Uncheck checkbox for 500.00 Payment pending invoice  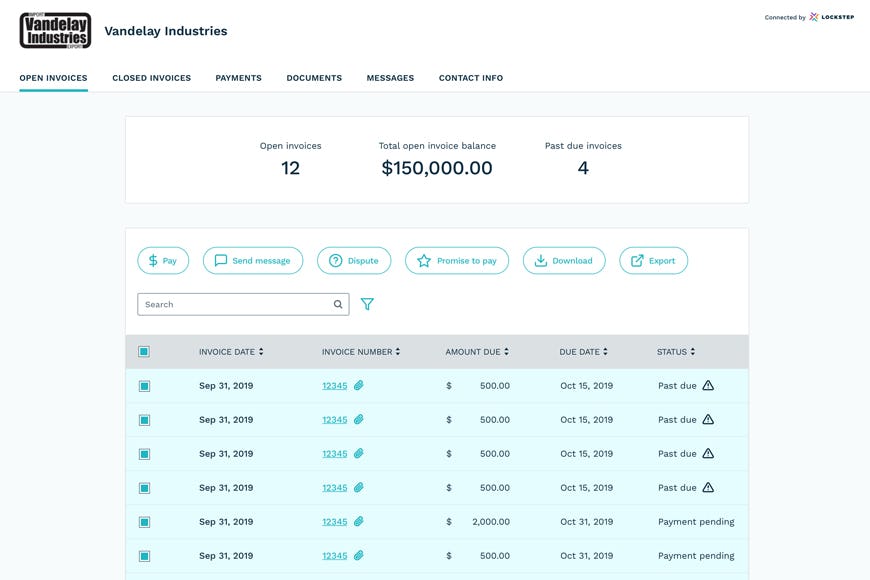(144, 556)
